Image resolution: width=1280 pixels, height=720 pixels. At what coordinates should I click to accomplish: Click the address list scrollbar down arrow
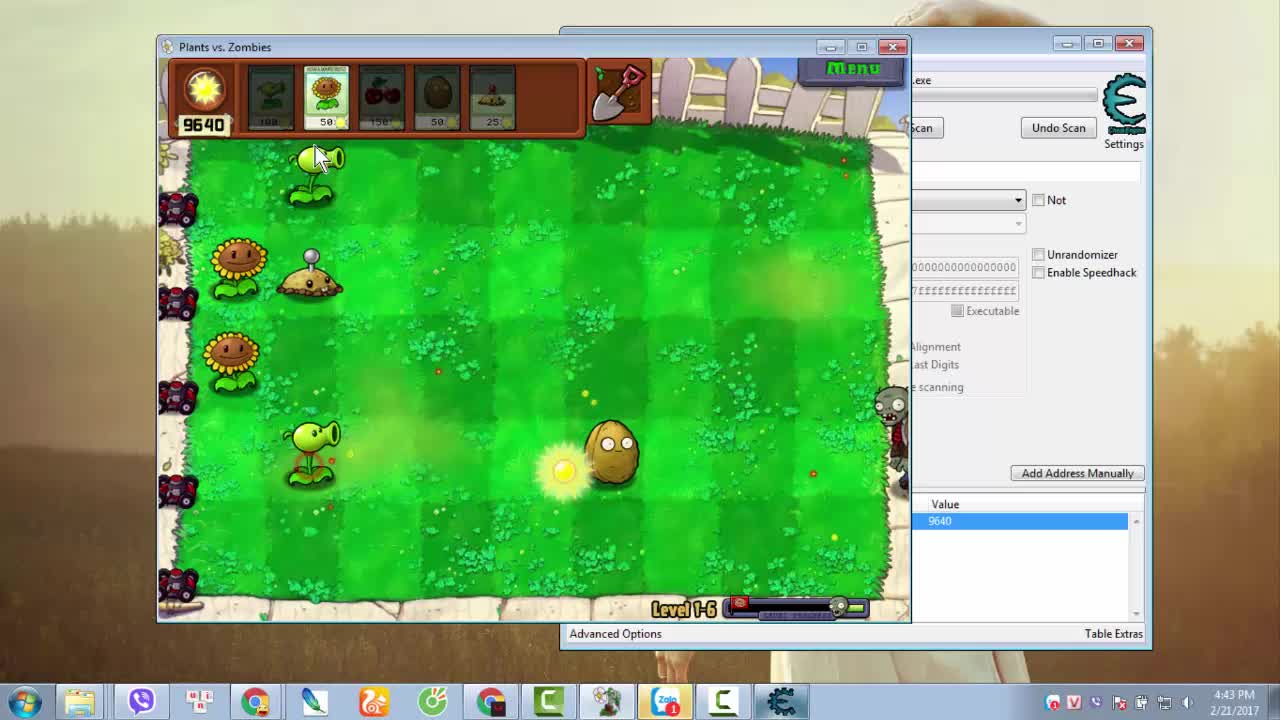pyautogui.click(x=1136, y=613)
